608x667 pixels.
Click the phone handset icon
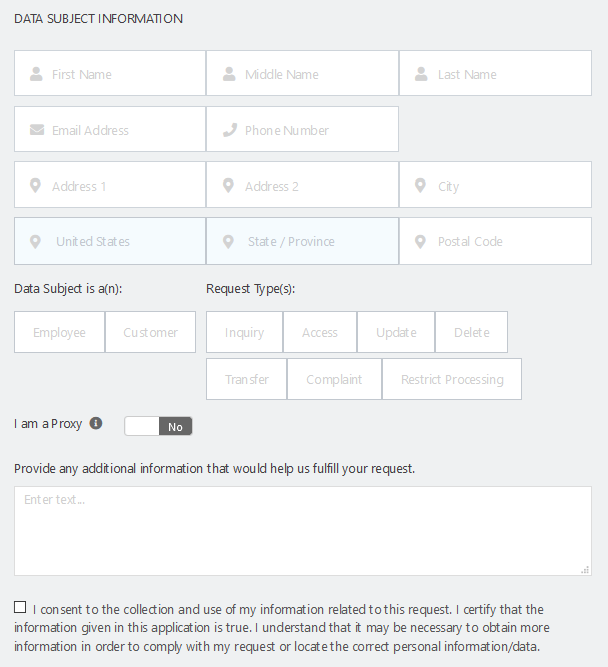229,130
